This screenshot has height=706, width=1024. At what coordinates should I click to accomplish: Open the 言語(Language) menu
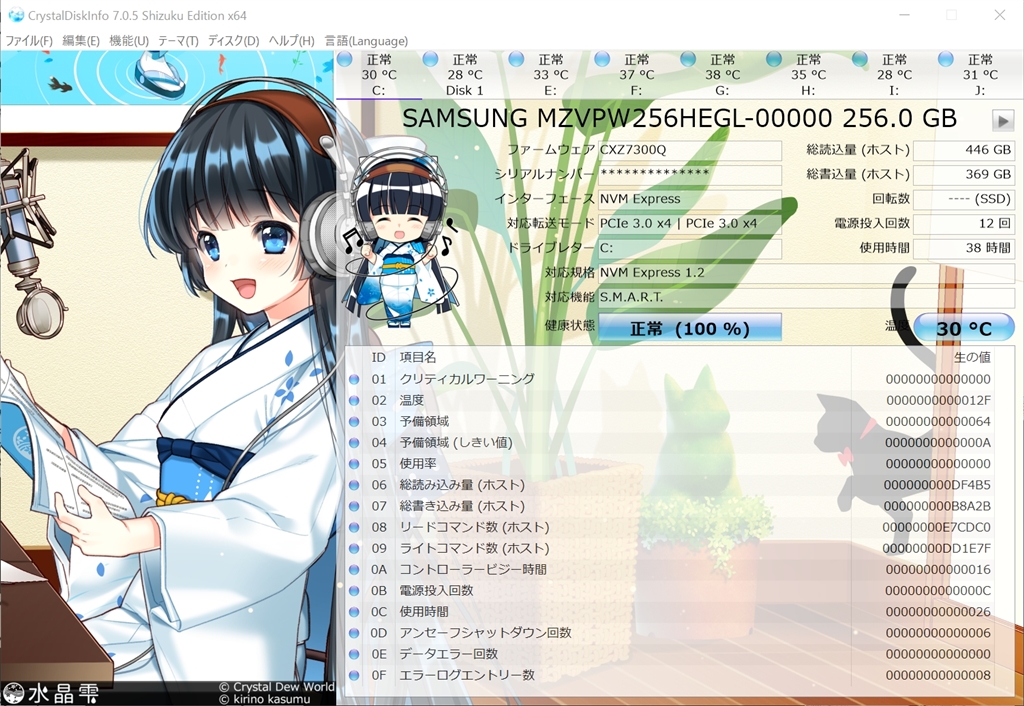[x=366, y=40]
